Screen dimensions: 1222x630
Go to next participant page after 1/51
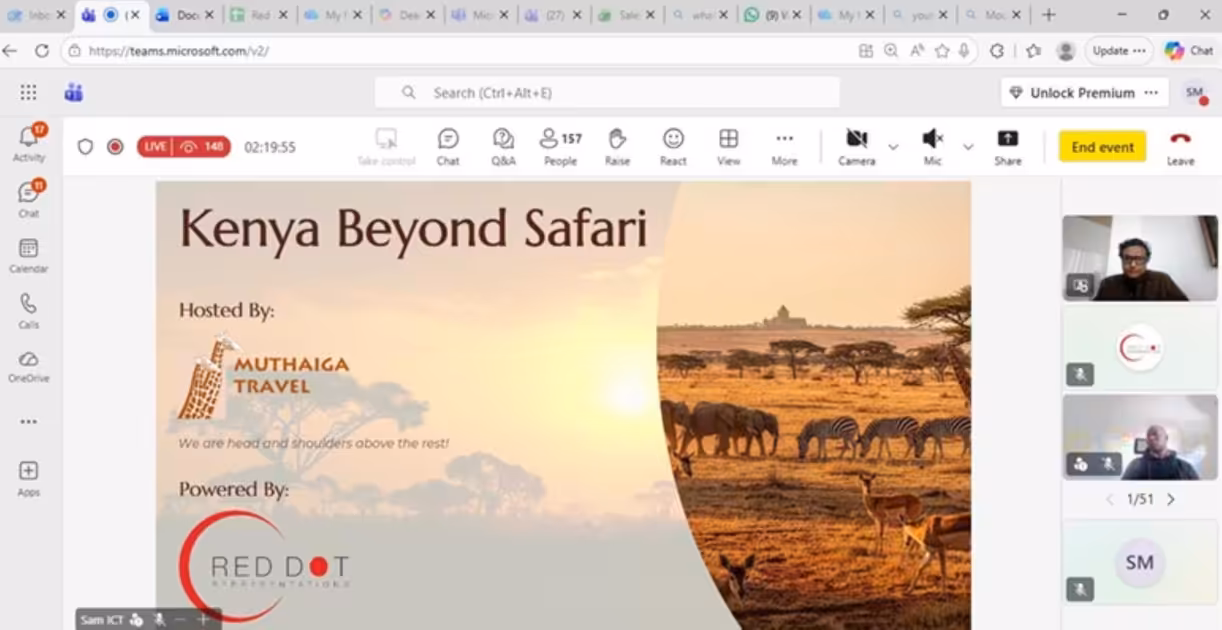(1170, 499)
